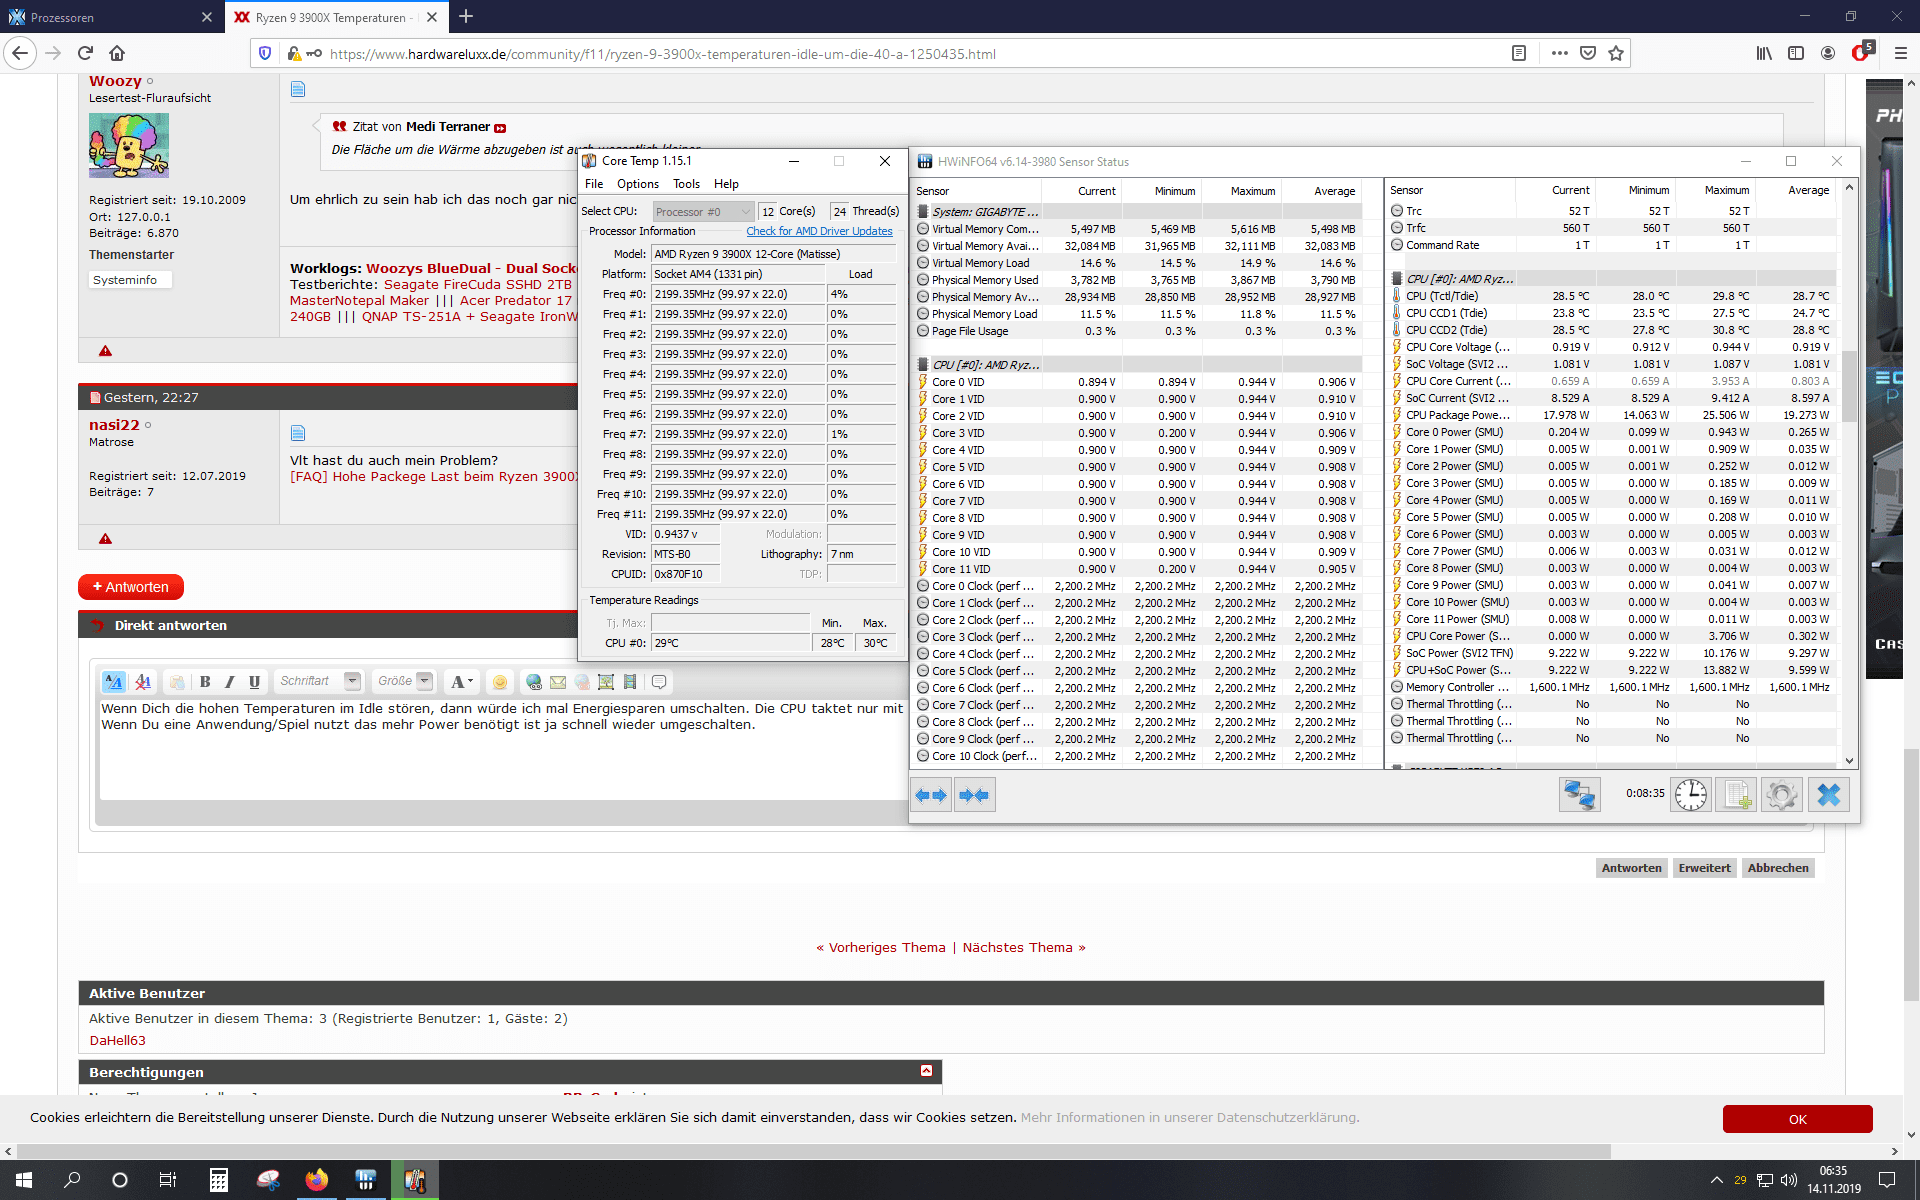Open Firefox reader view icon
Screen dimensions: 1920x1200
tap(1519, 53)
